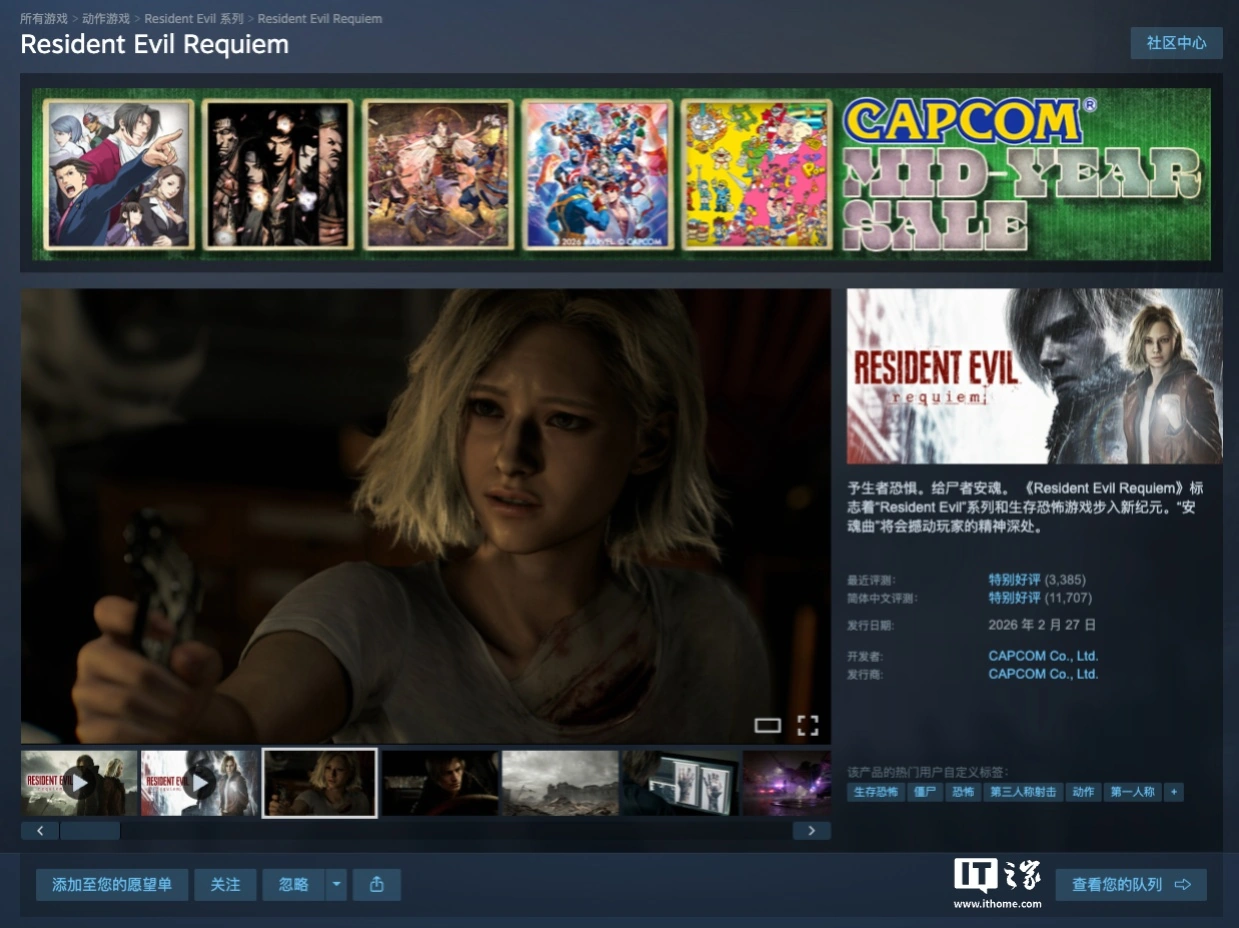
Task: Click the main screenshot of blonde woman
Action: tap(426, 516)
